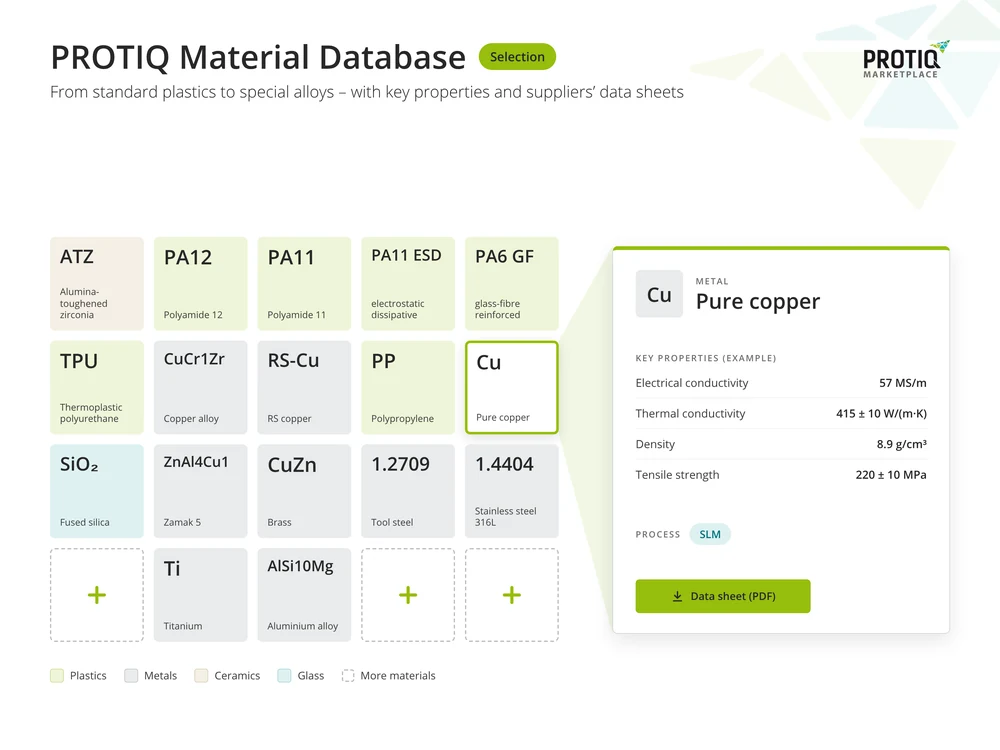Image resolution: width=1000 pixels, height=750 pixels.
Task: Click the Pure copper heading in detail card
Action: tap(758, 301)
